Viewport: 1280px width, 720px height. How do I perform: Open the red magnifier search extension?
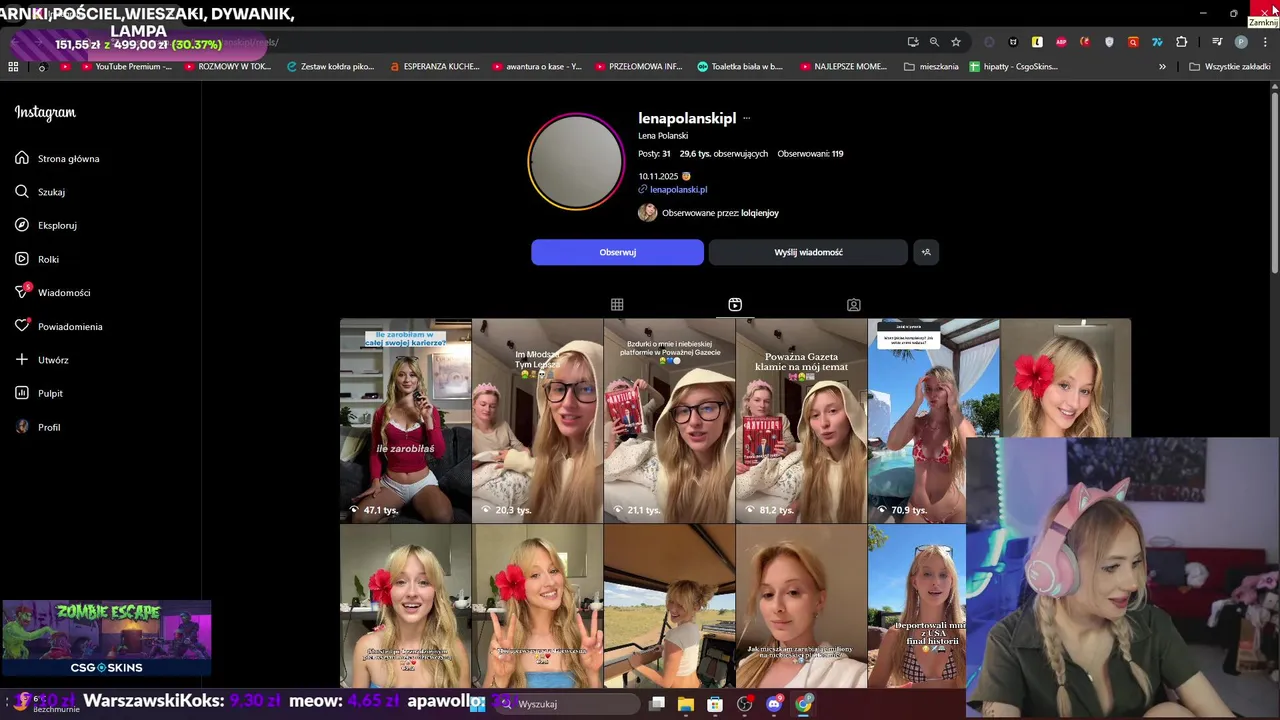tap(1133, 42)
